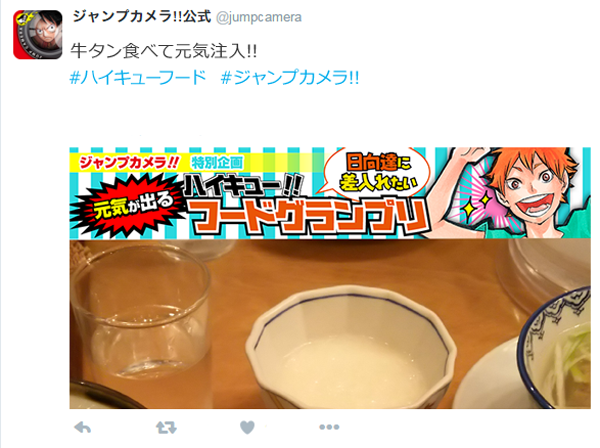This screenshot has height=448, width=600.
Task: Open the フードグランプリ banner image
Action: click(330, 193)
